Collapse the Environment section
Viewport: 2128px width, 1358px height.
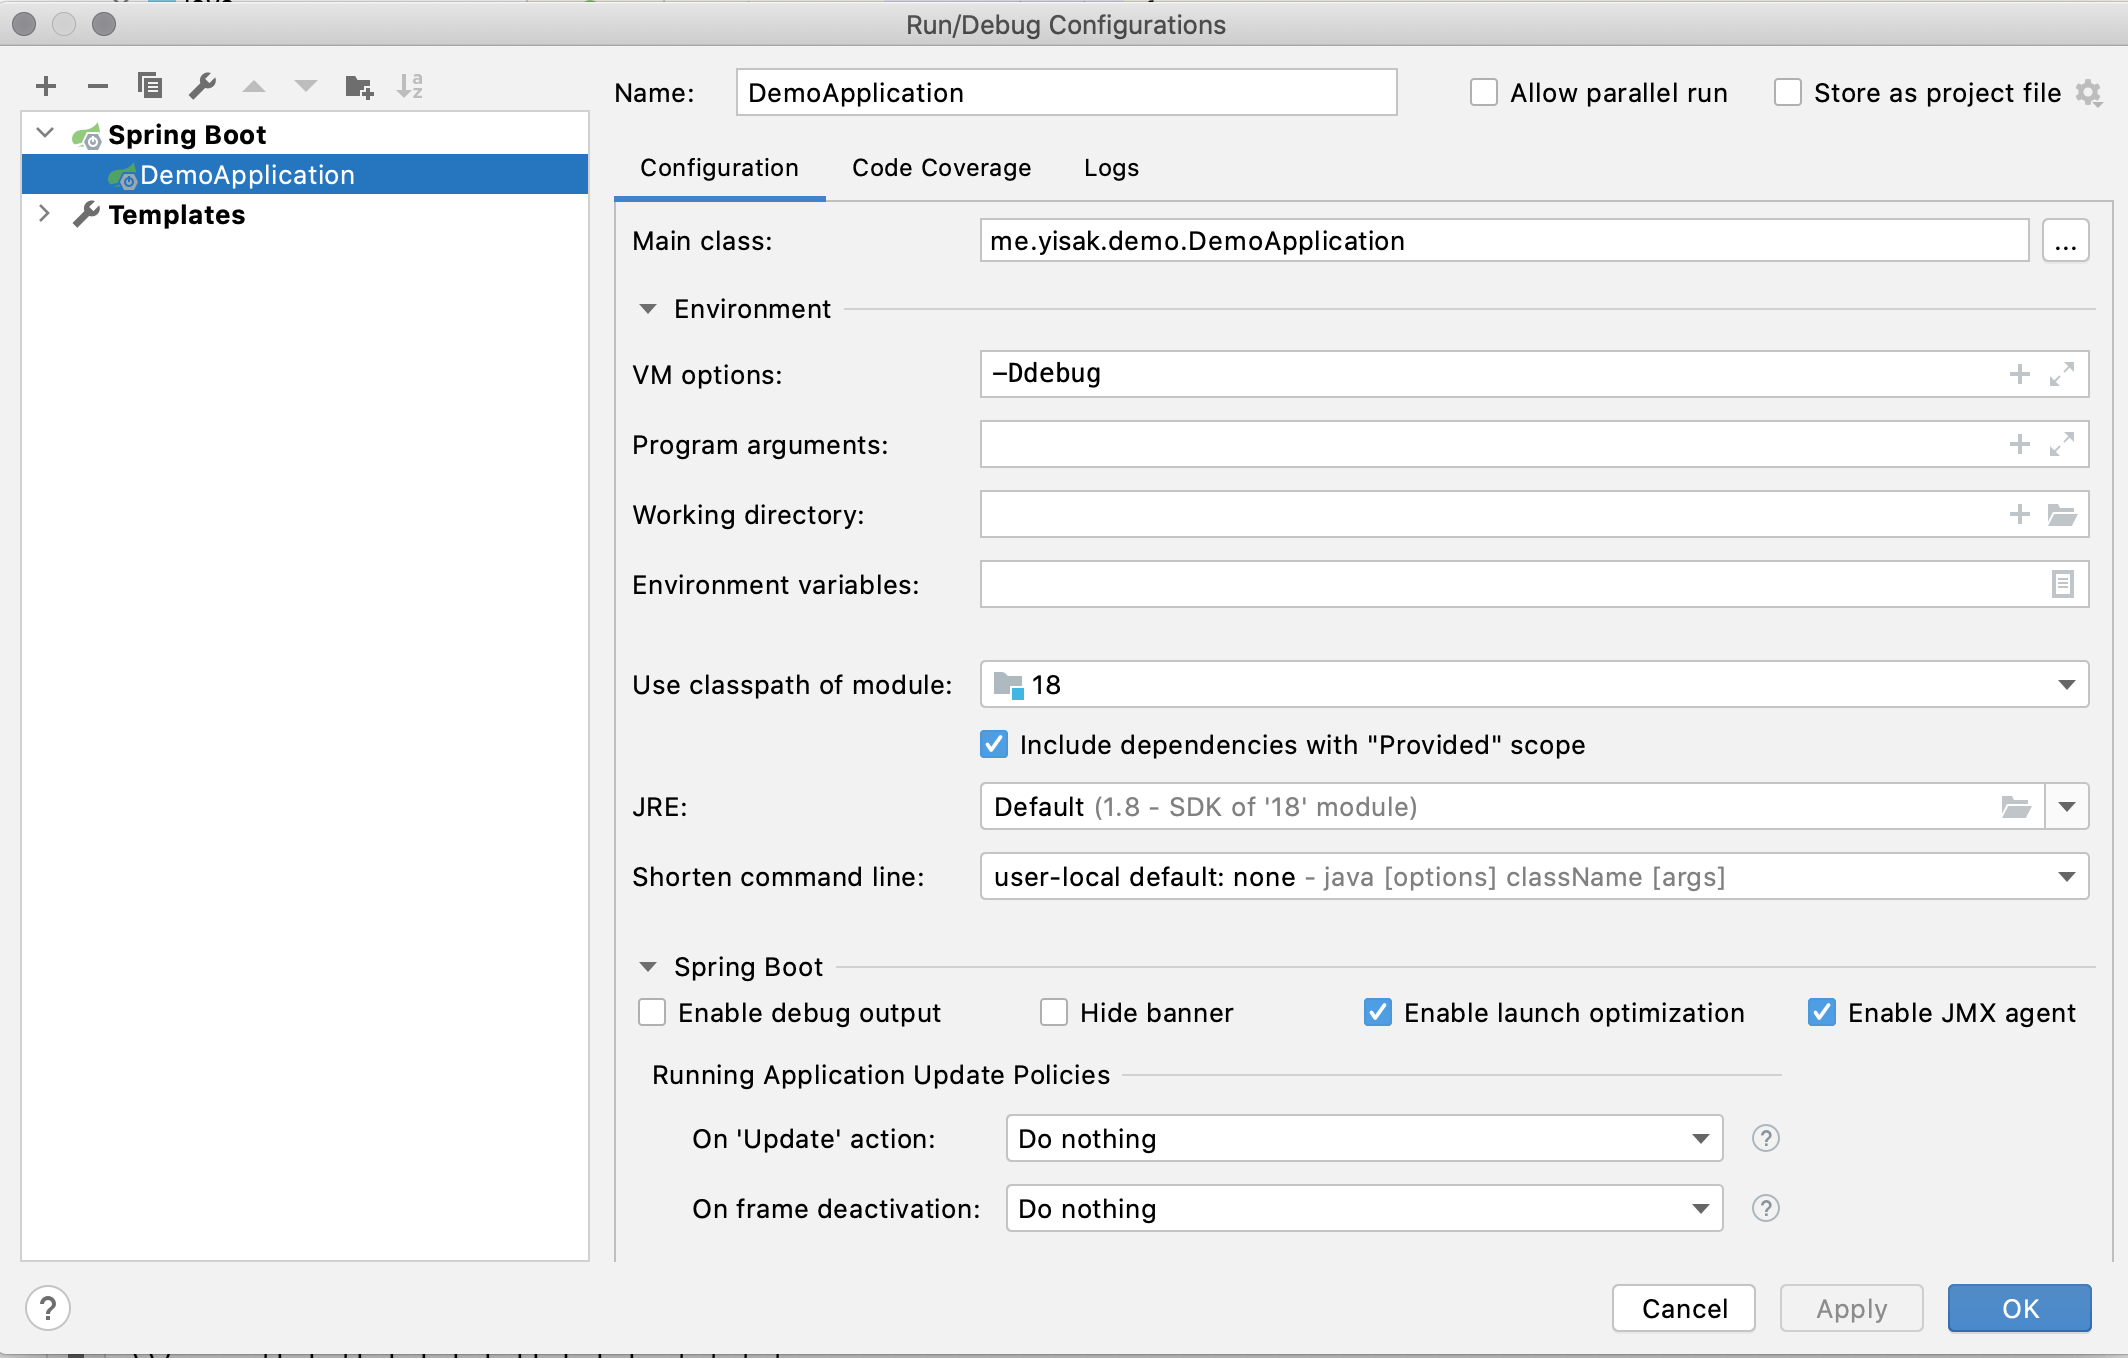pos(648,309)
